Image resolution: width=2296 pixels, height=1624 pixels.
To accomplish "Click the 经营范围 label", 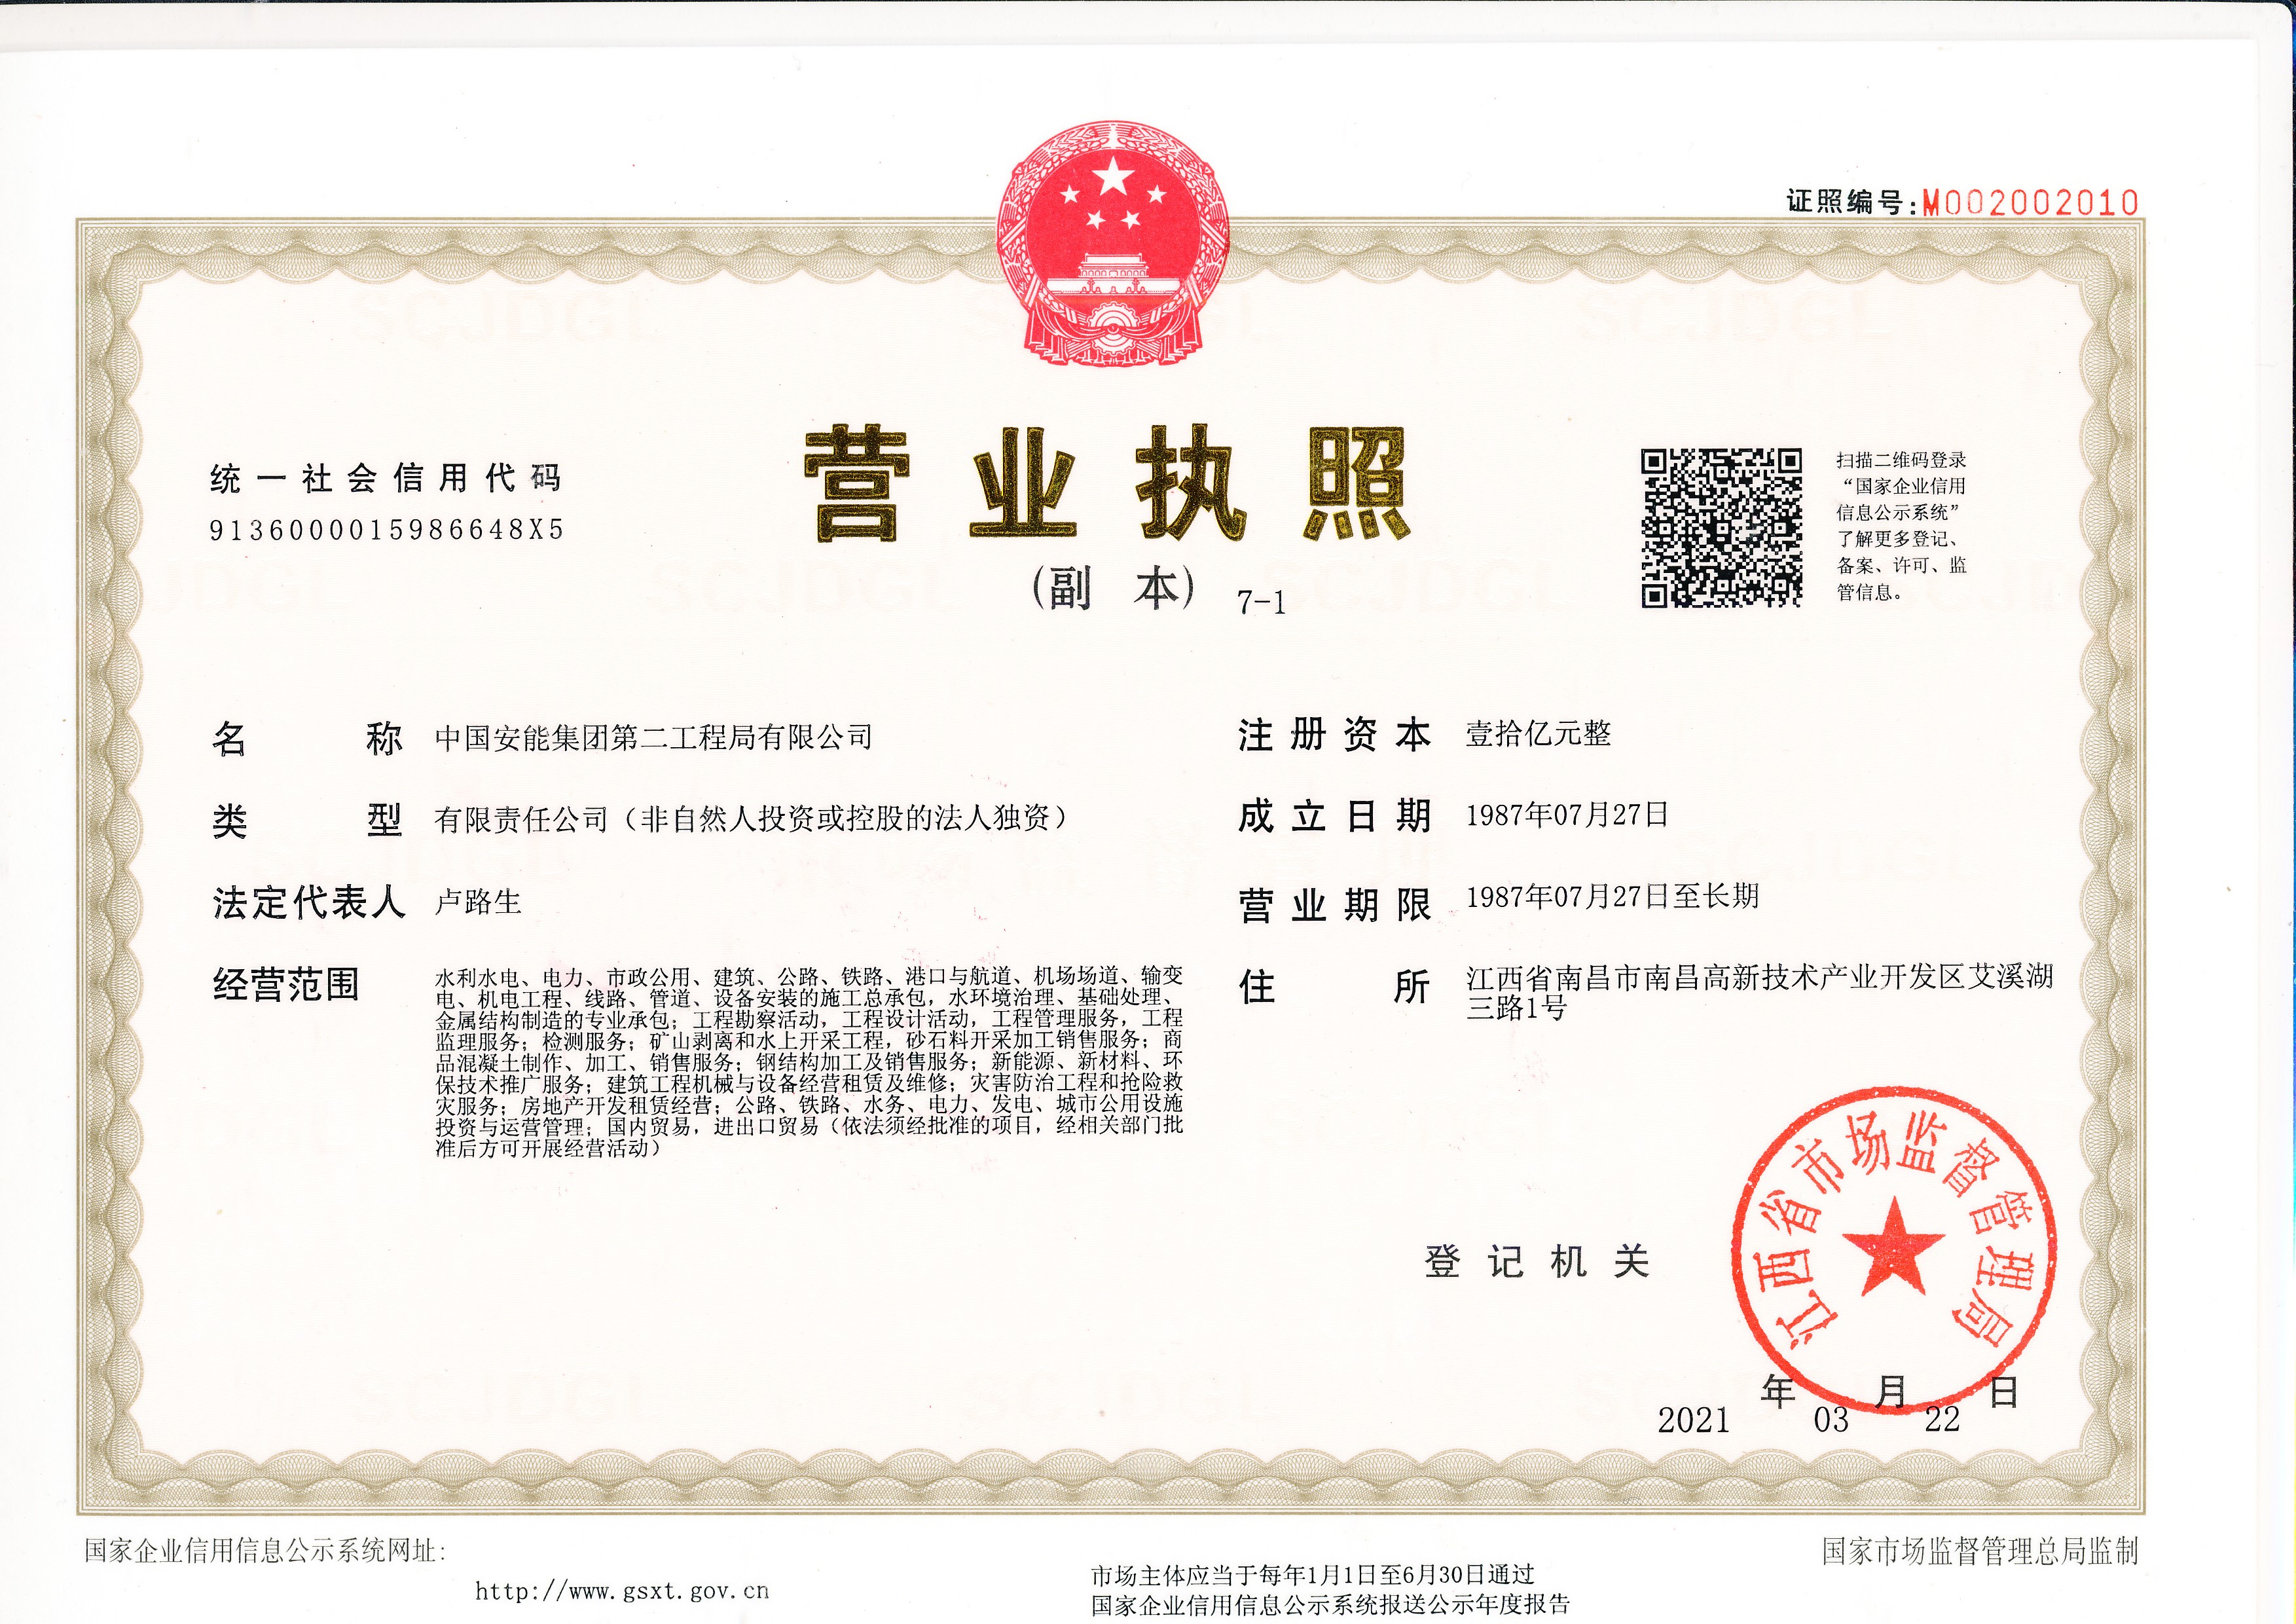I will 286,985.
